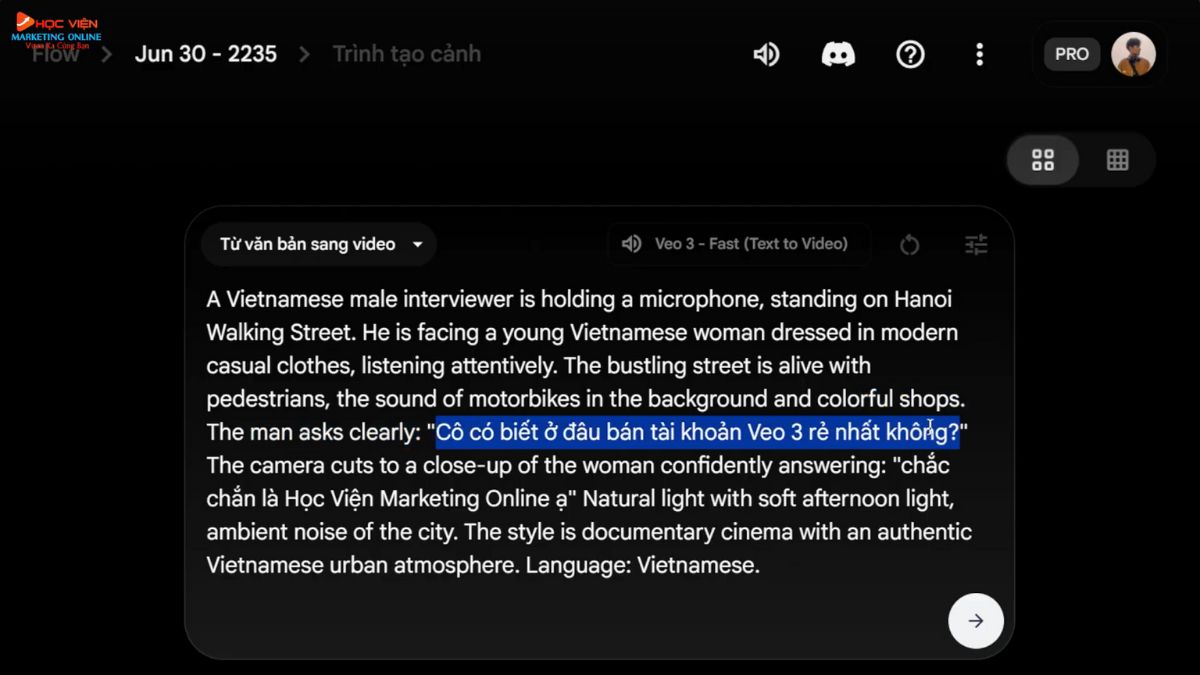Go to the Flow breadcrumb
This screenshot has height=675, width=1200.
click(55, 54)
